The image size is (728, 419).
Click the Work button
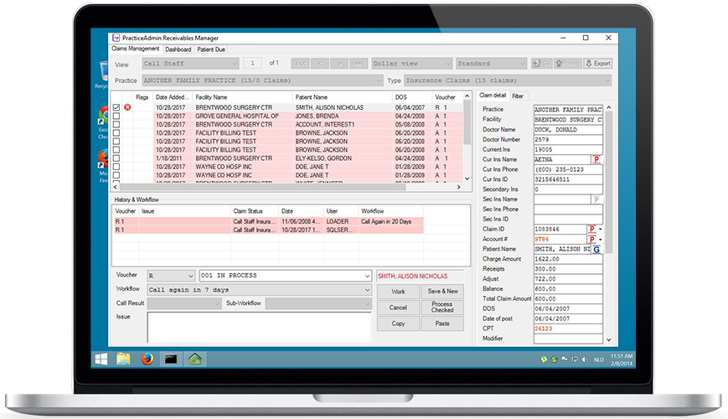pyautogui.click(x=398, y=291)
